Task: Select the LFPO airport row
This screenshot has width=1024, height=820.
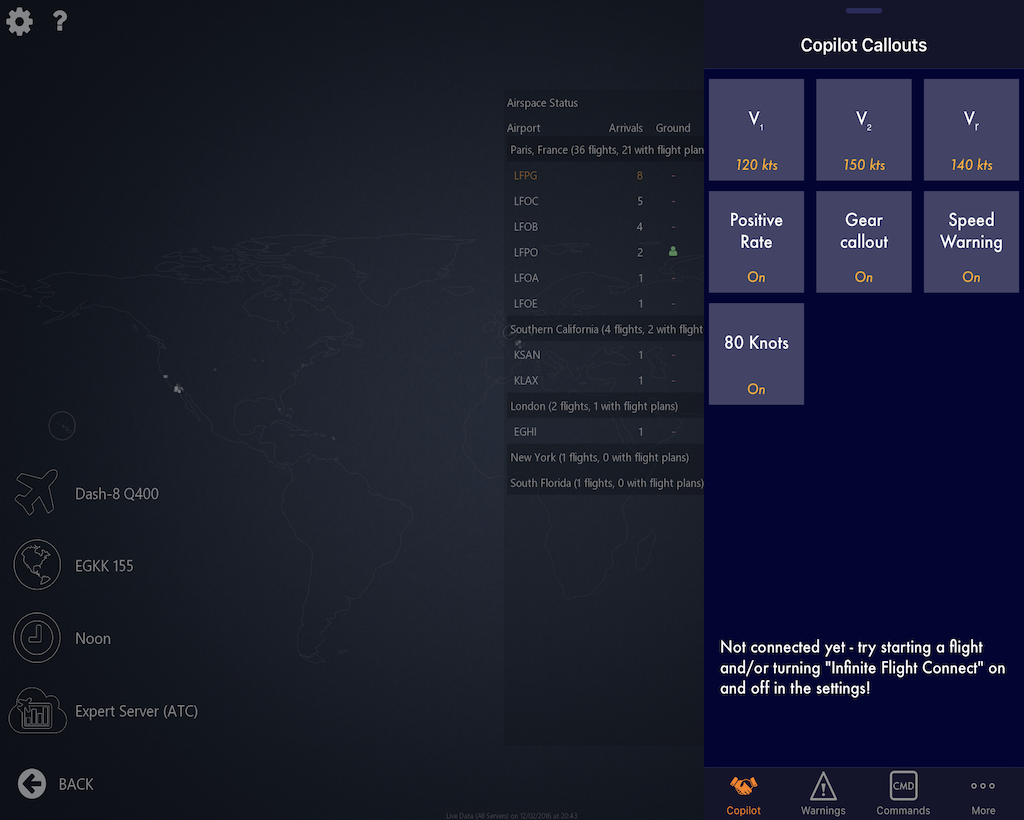Action: tap(605, 252)
